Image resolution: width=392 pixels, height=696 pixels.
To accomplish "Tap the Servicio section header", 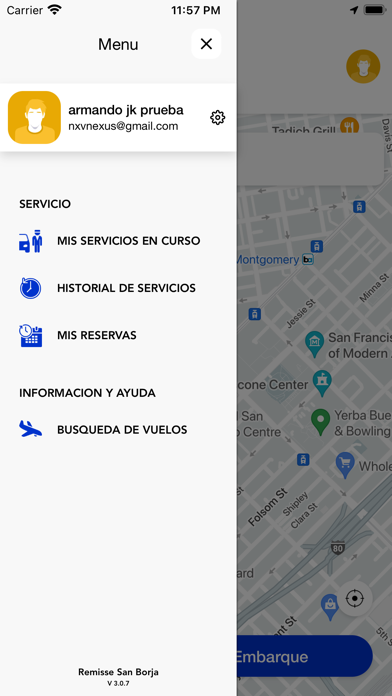I will [45, 204].
